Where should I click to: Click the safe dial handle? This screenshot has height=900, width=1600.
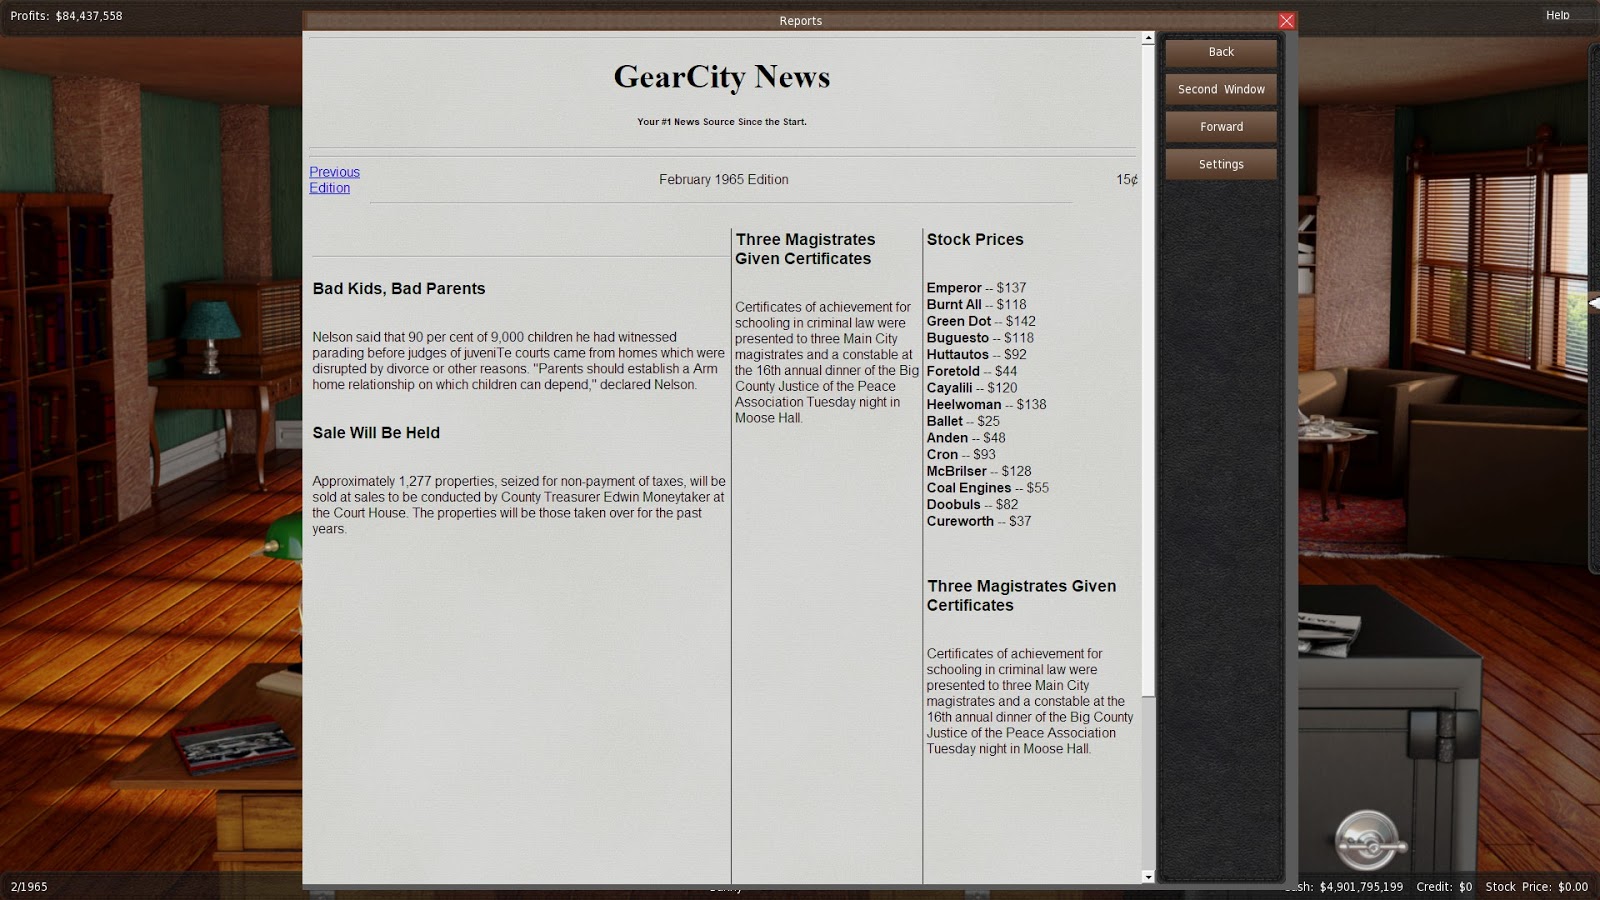coord(1369,840)
